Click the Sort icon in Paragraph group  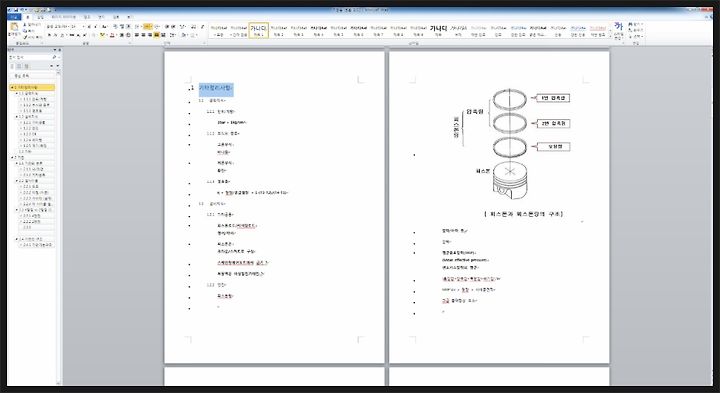[193, 27]
